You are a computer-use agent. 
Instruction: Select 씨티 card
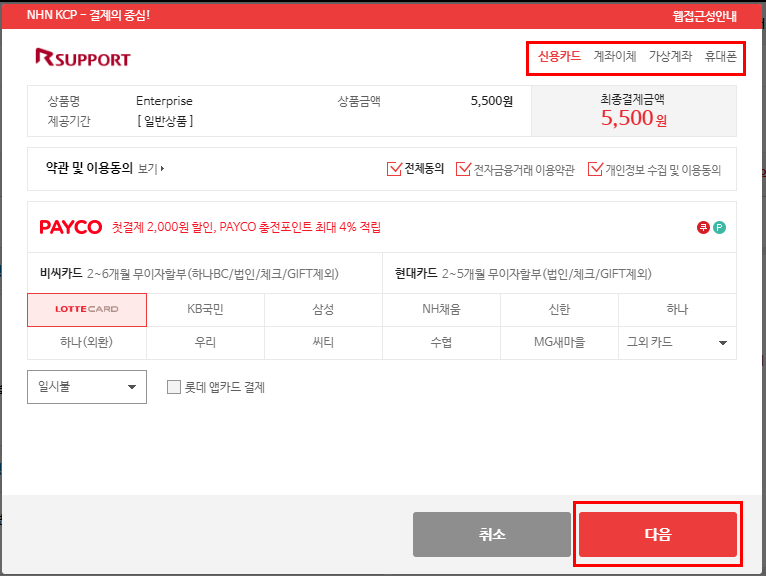[323, 342]
